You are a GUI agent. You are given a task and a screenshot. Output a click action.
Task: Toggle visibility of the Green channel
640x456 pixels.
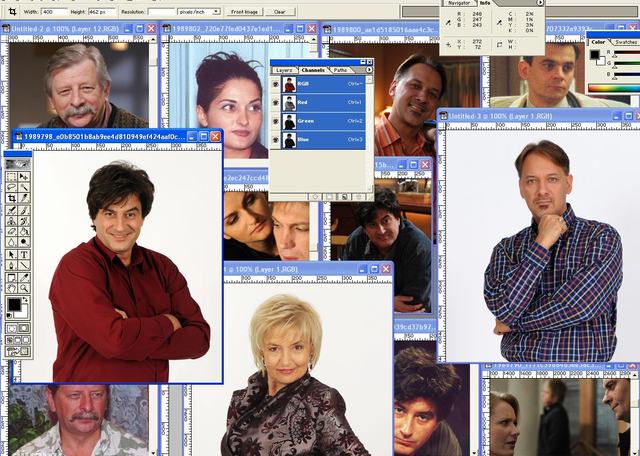[x=276, y=121]
